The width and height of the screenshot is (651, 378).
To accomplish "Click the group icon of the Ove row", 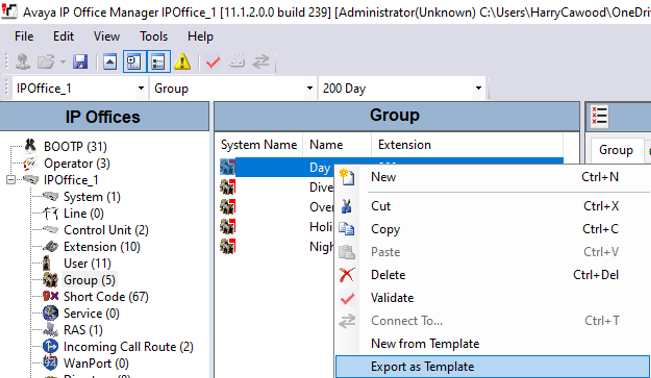I will tap(228, 207).
